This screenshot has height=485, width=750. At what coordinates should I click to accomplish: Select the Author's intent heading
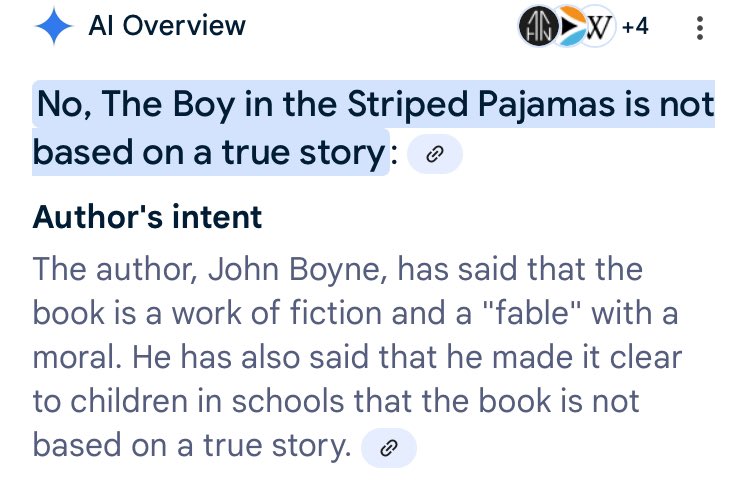pyautogui.click(x=147, y=216)
